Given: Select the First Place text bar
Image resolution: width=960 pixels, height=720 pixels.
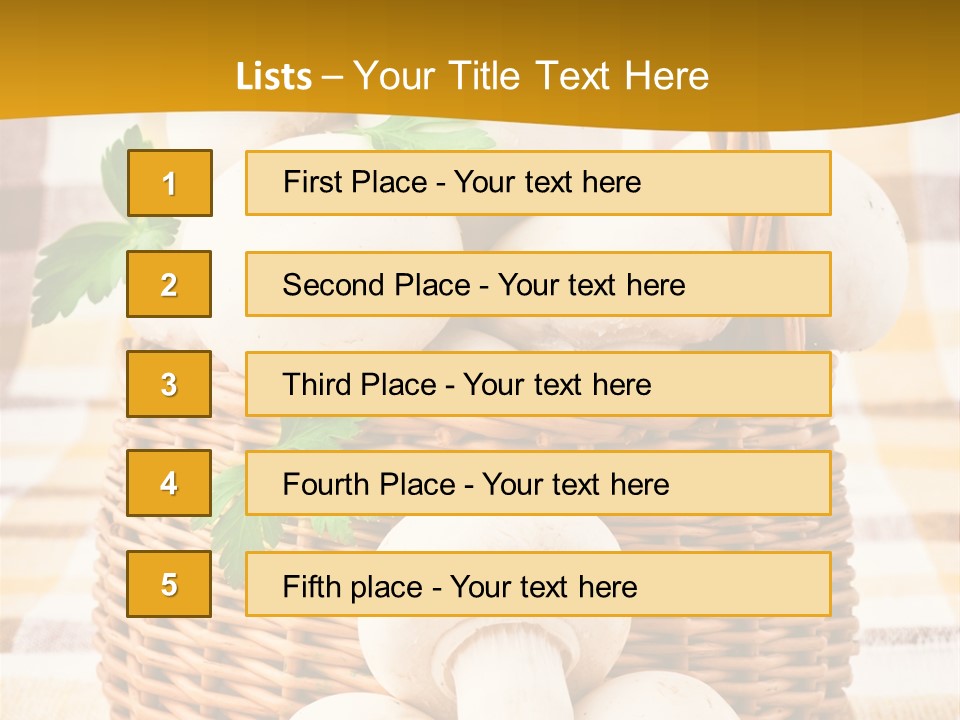Looking at the screenshot, I should [x=538, y=183].
